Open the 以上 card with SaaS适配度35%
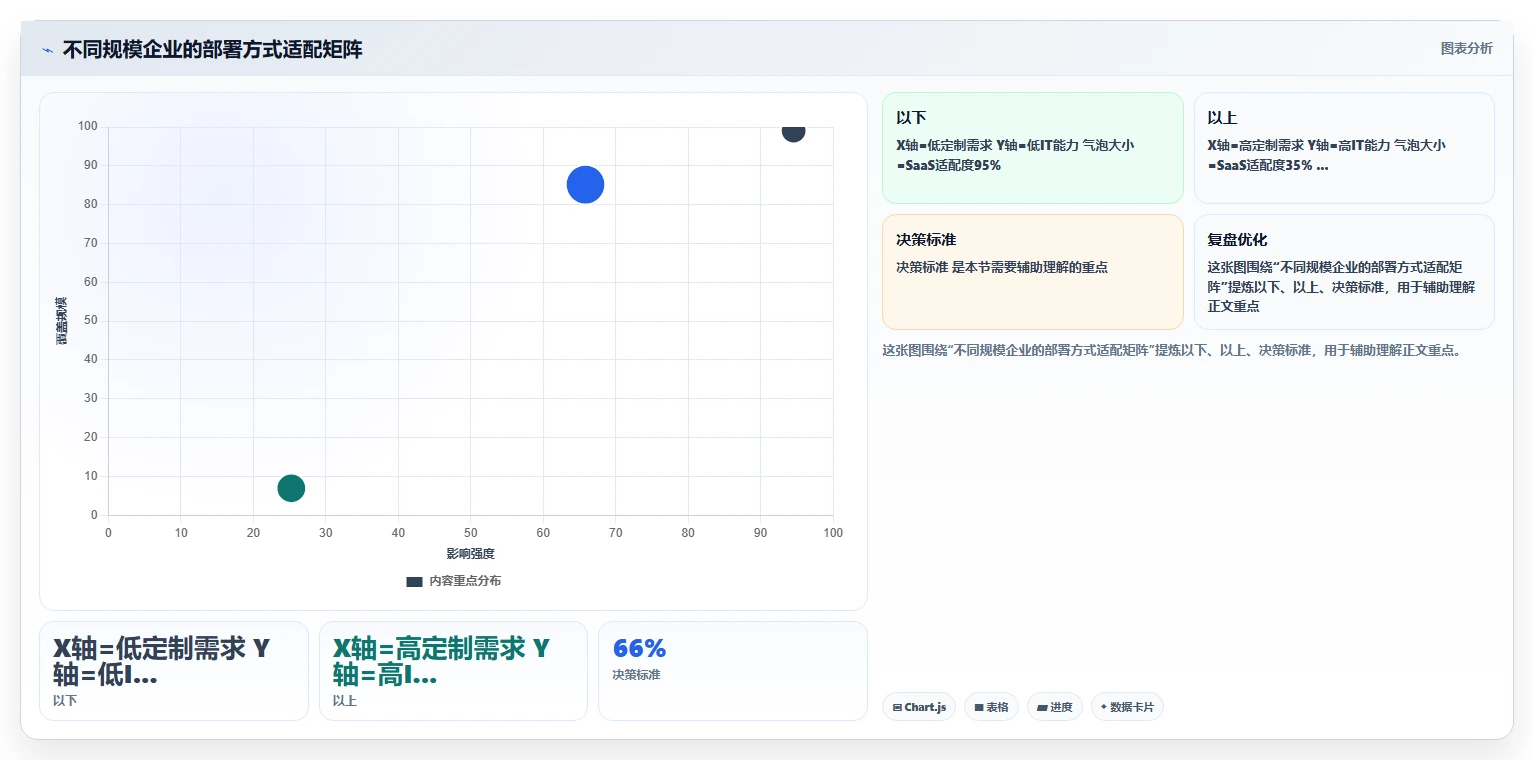This screenshot has width=1534, height=760. point(1344,148)
